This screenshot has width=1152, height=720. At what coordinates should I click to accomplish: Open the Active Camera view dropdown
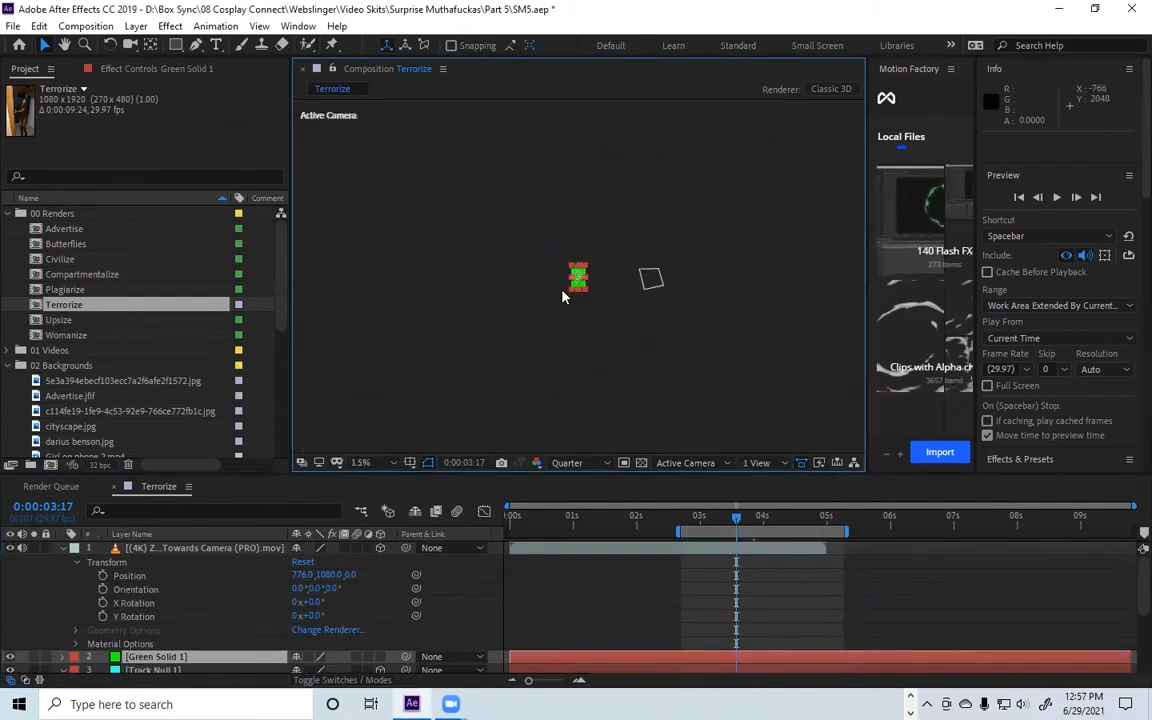point(692,463)
